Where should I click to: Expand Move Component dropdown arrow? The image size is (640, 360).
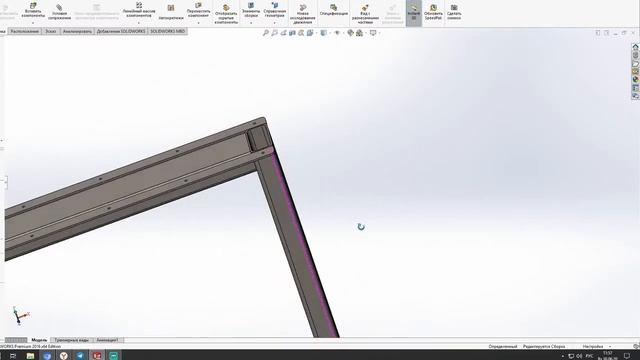pos(198,23)
